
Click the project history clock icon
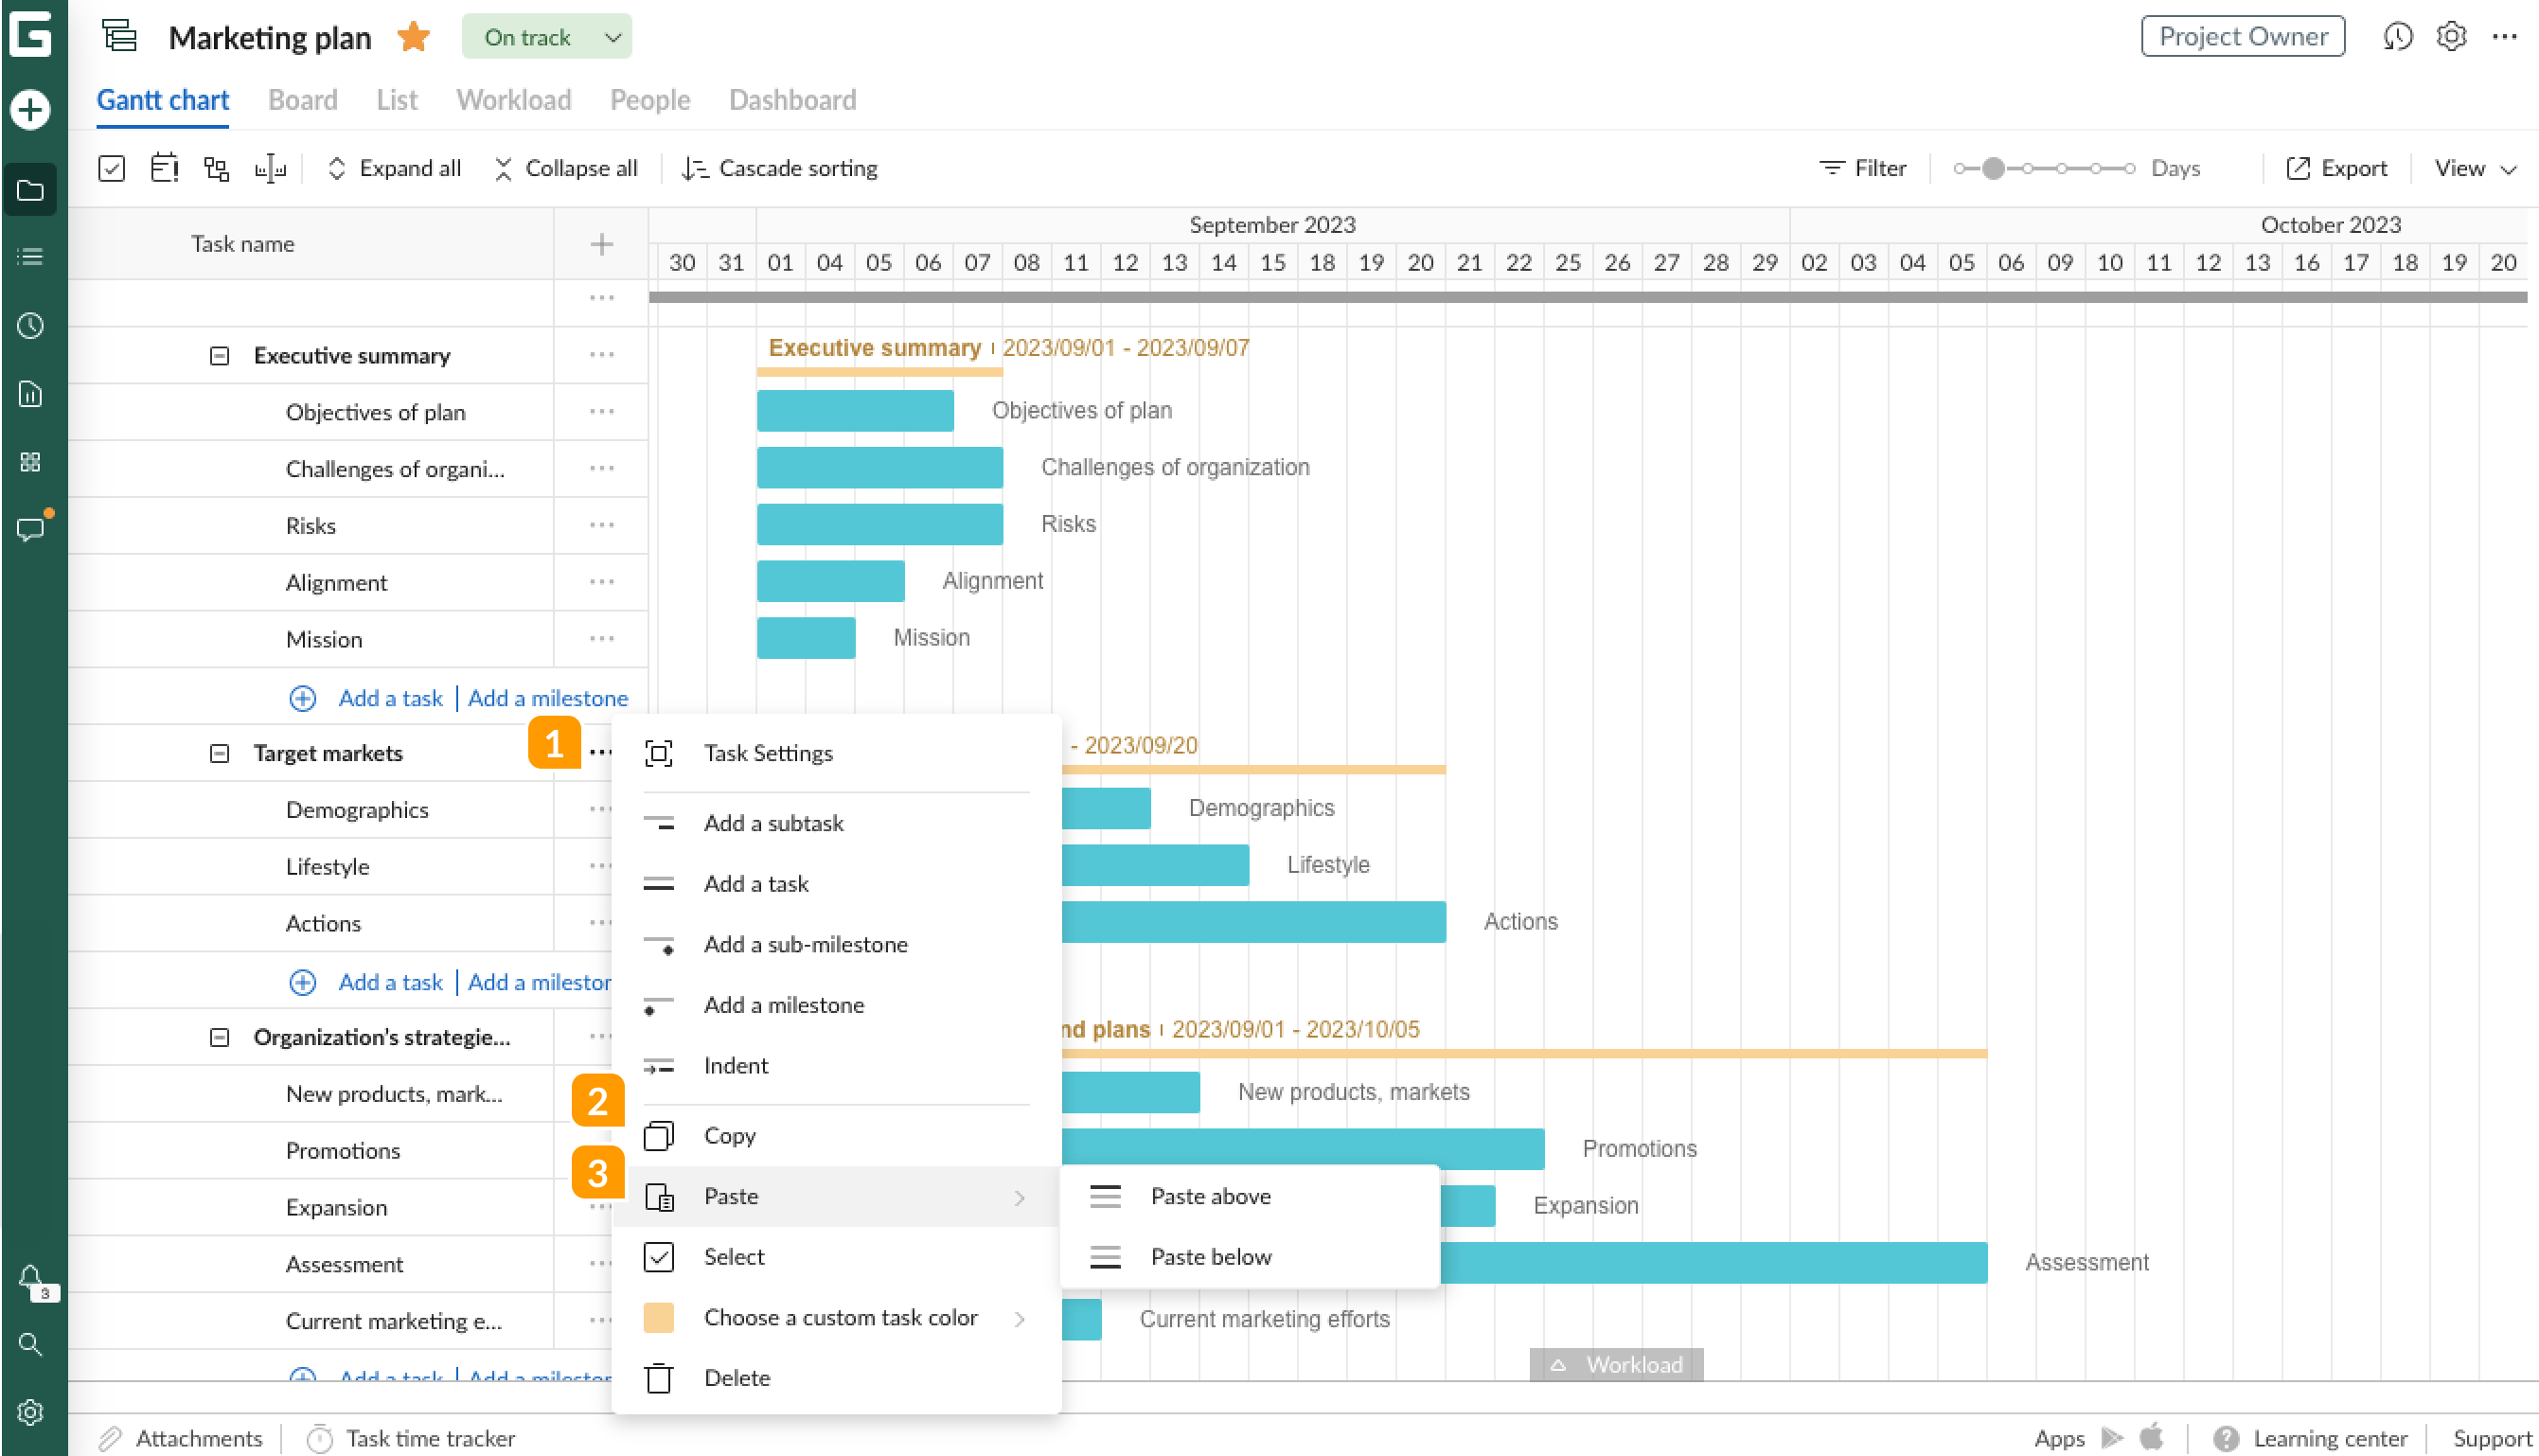tap(2397, 37)
